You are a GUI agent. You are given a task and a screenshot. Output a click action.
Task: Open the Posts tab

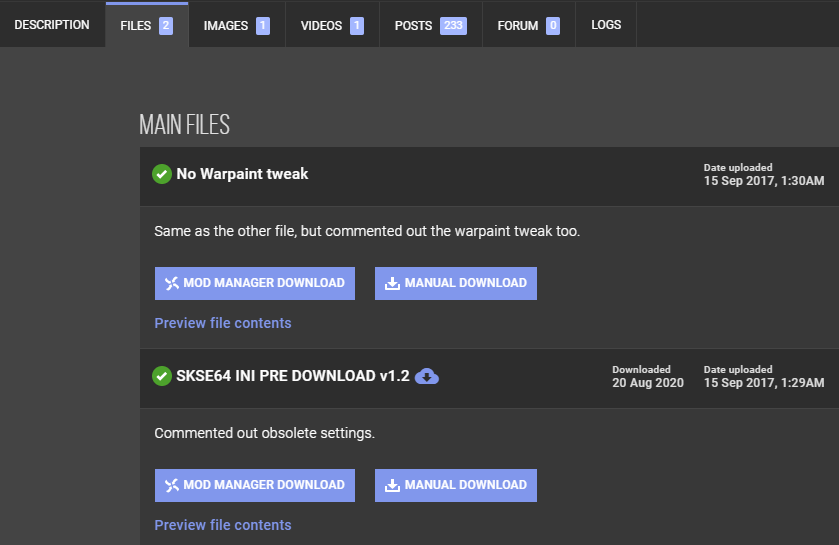431,25
